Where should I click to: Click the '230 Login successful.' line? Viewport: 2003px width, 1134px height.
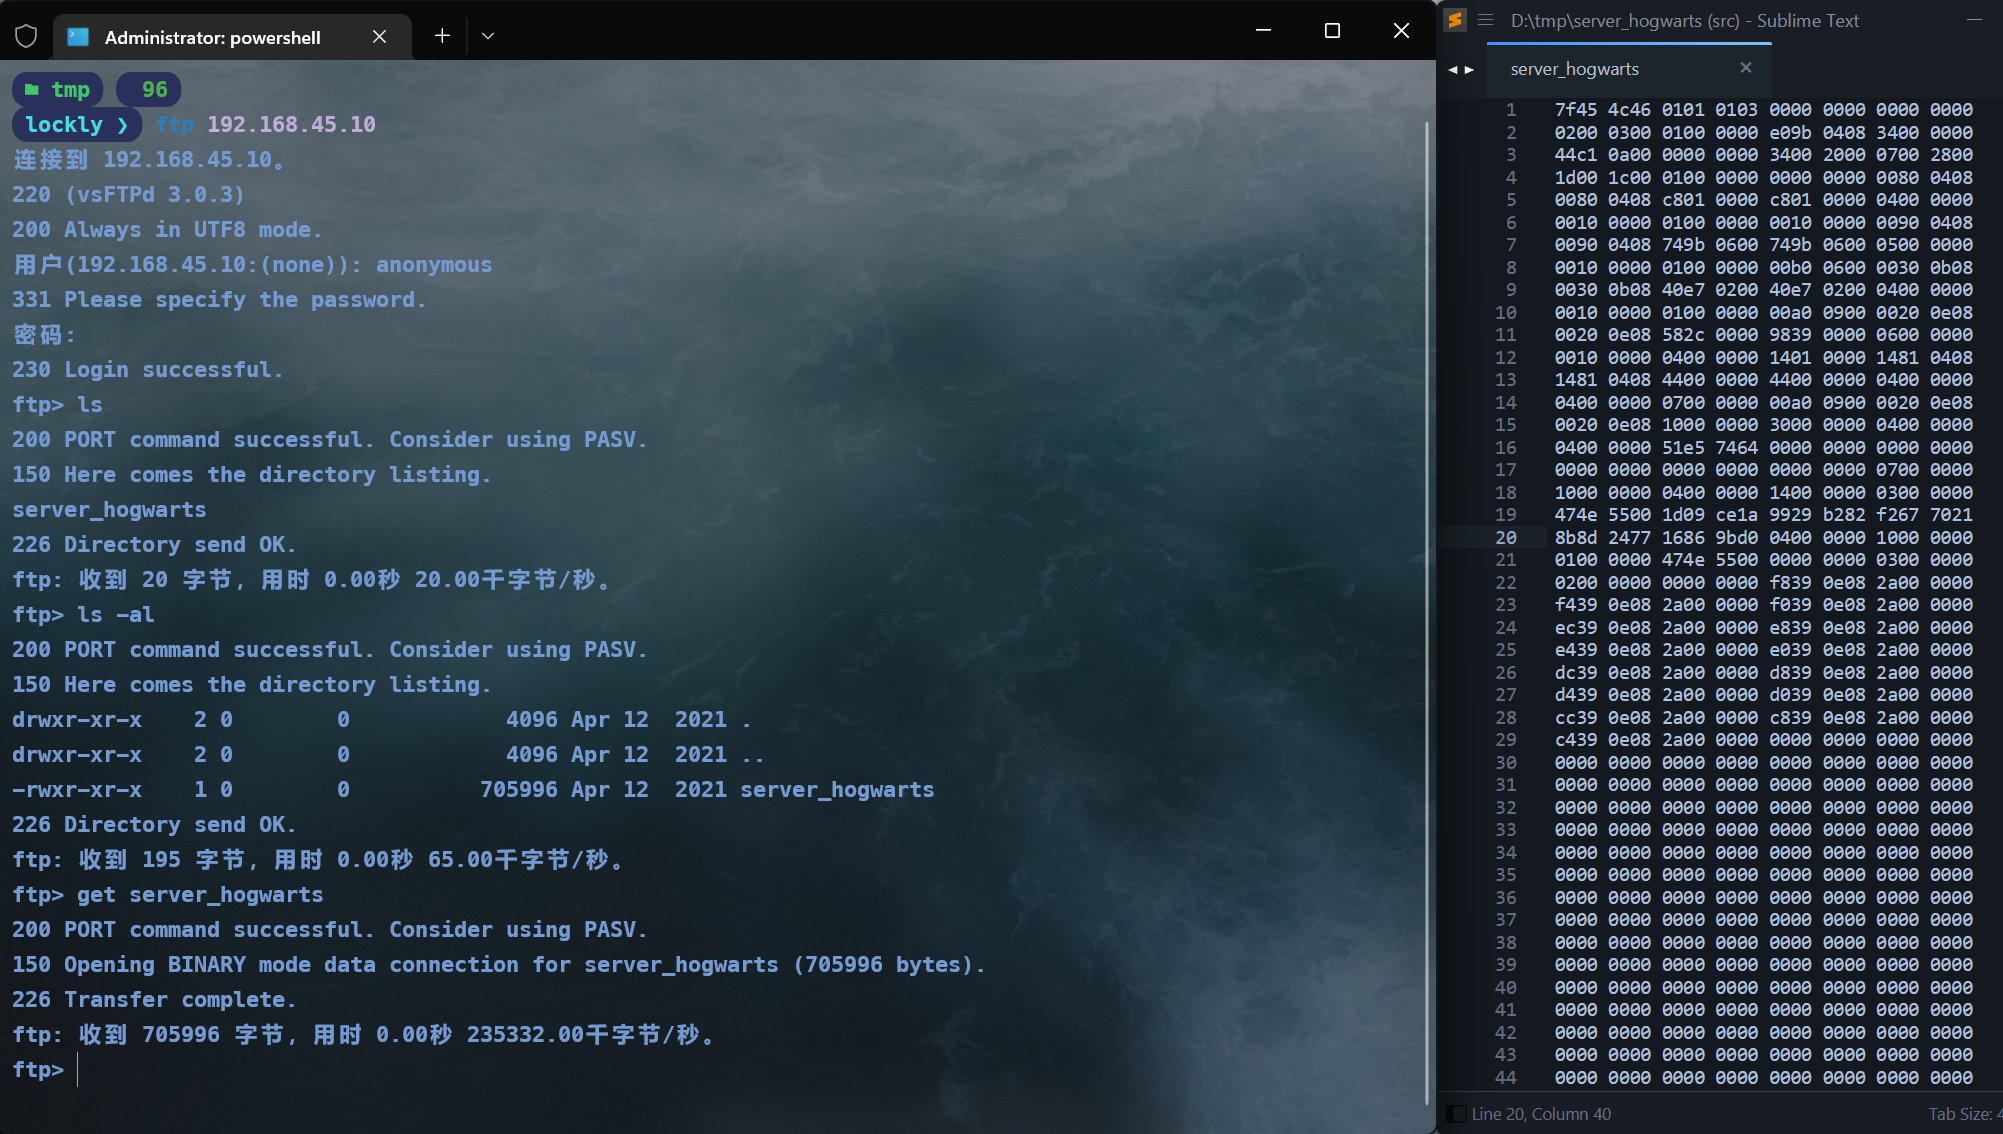[x=148, y=369]
